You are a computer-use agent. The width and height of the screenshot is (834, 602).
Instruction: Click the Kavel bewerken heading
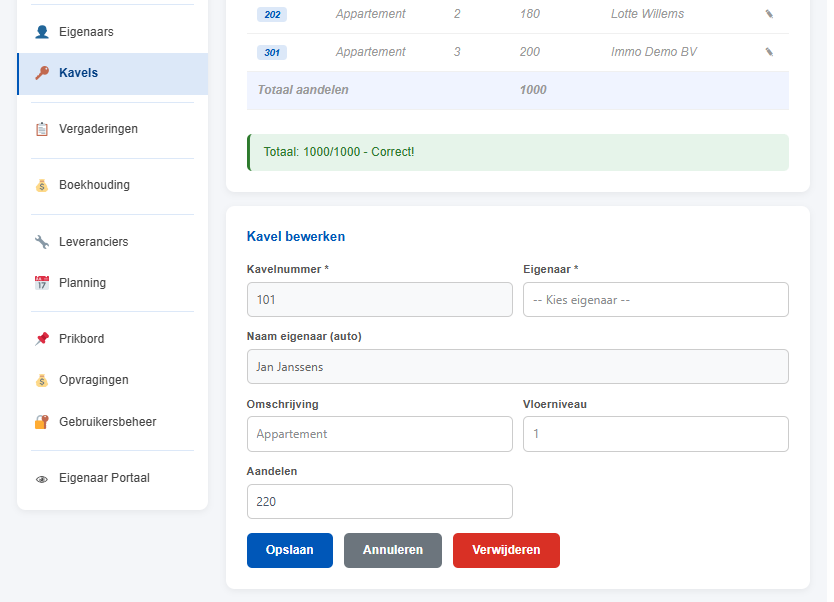[x=296, y=237]
